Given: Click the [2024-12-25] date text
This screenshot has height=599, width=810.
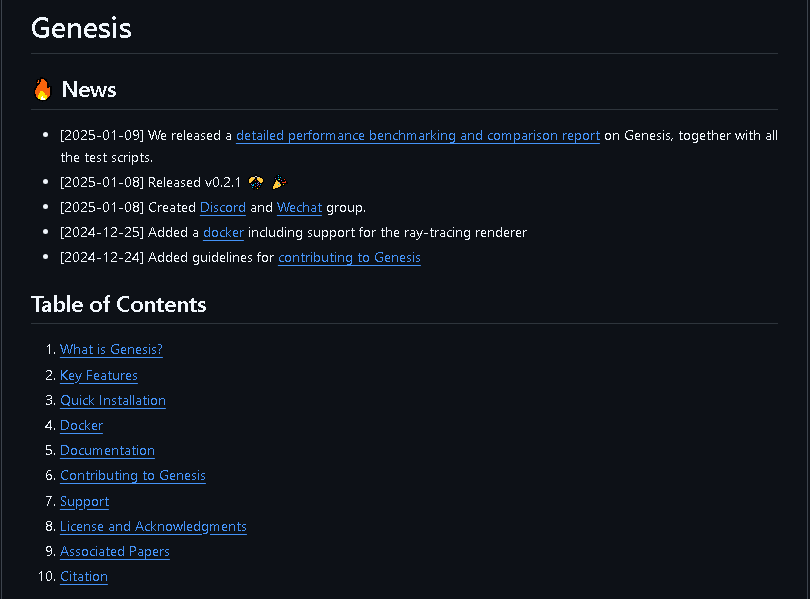Looking at the screenshot, I should pyautogui.click(x=102, y=233).
